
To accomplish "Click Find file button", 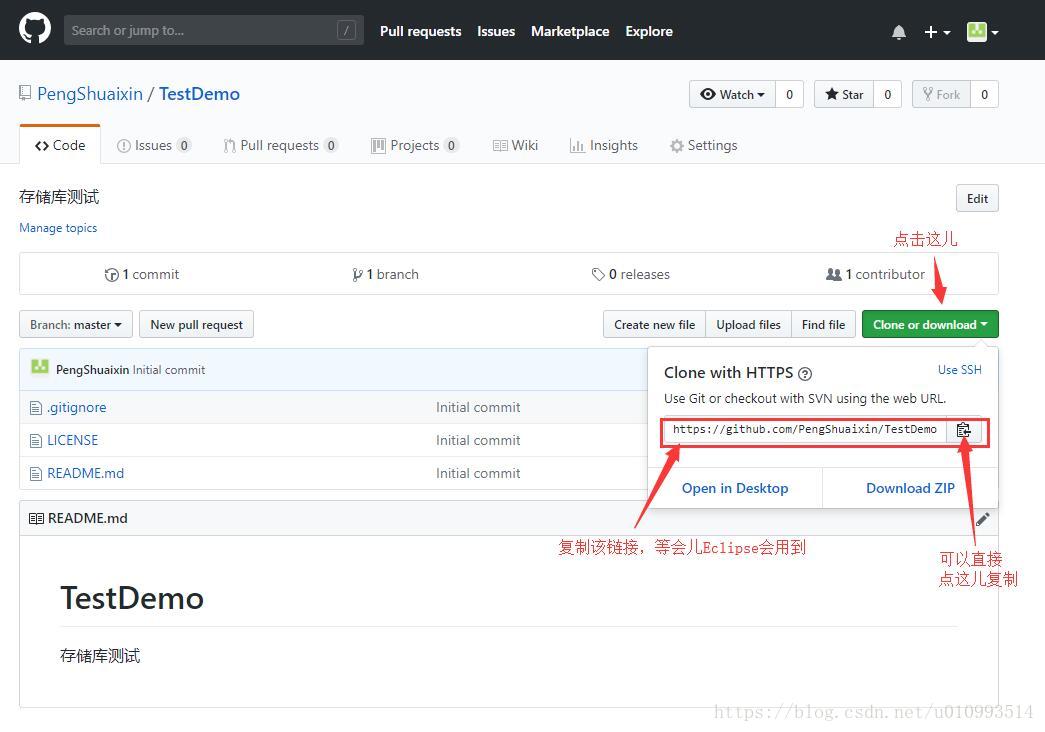I will 823,325.
